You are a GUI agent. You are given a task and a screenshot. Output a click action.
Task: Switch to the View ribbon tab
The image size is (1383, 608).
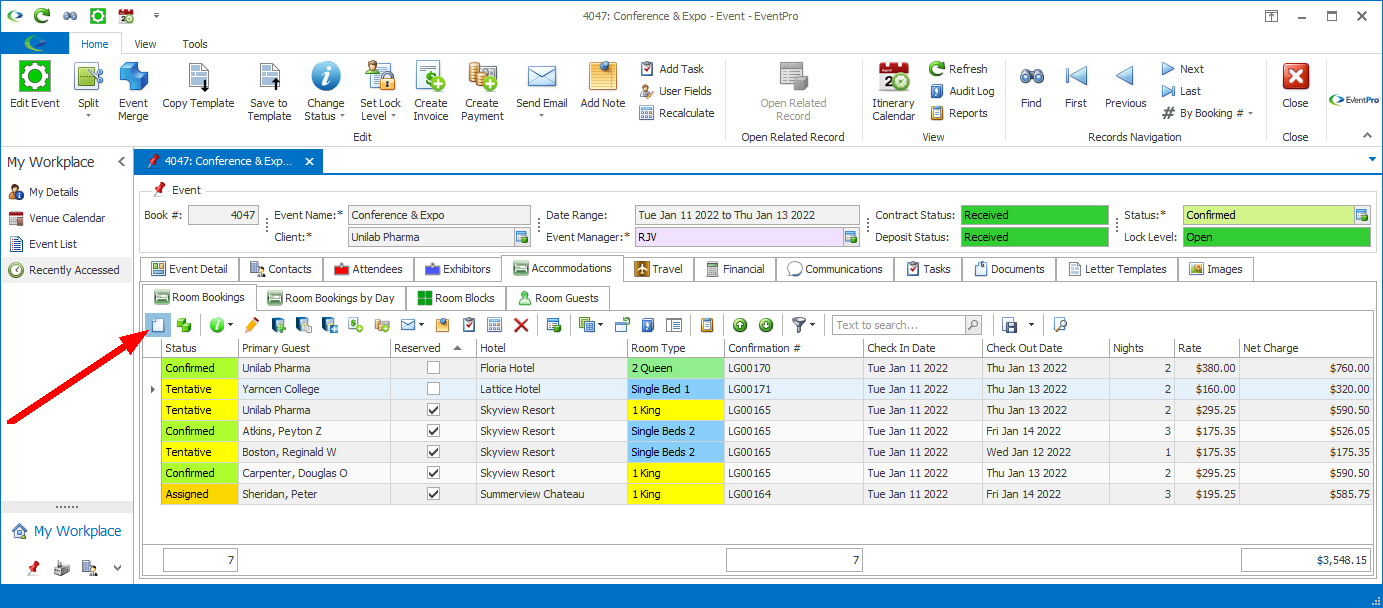145,44
